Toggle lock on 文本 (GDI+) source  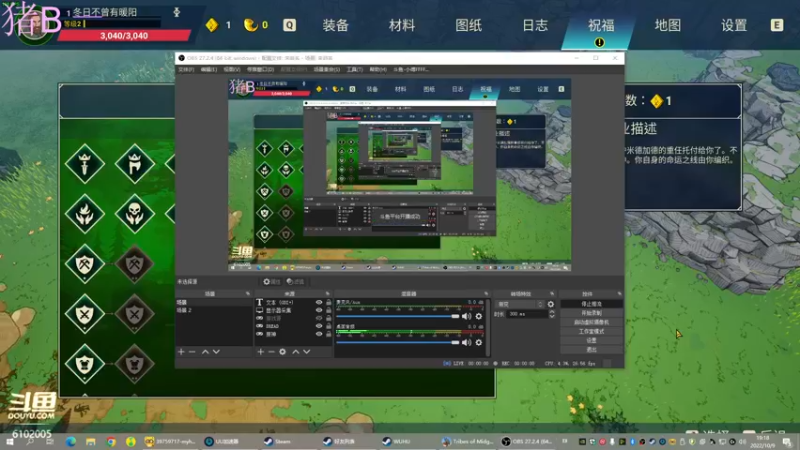click(x=329, y=303)
